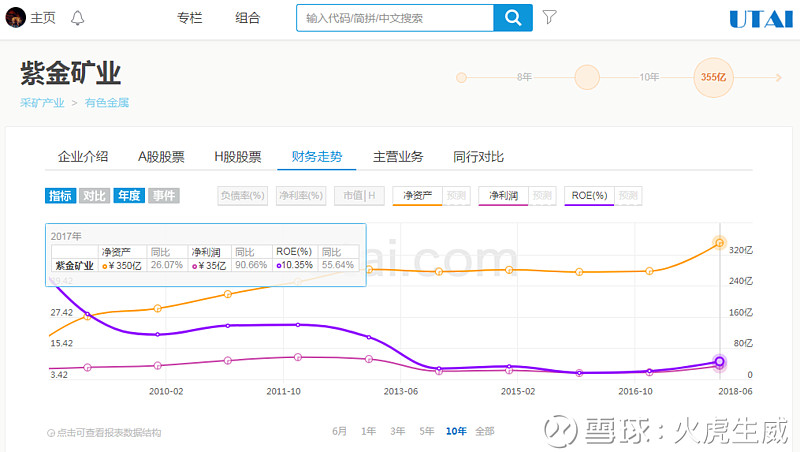Screen dimensions: 800x452
Task: Toggle the ROE(%) series
Action: coord(589,195)
